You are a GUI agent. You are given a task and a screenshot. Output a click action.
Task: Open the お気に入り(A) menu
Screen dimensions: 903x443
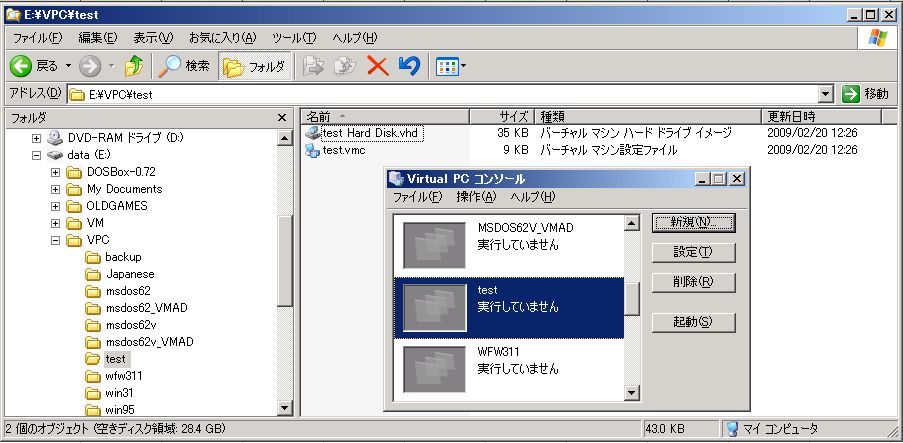[222, 38]
